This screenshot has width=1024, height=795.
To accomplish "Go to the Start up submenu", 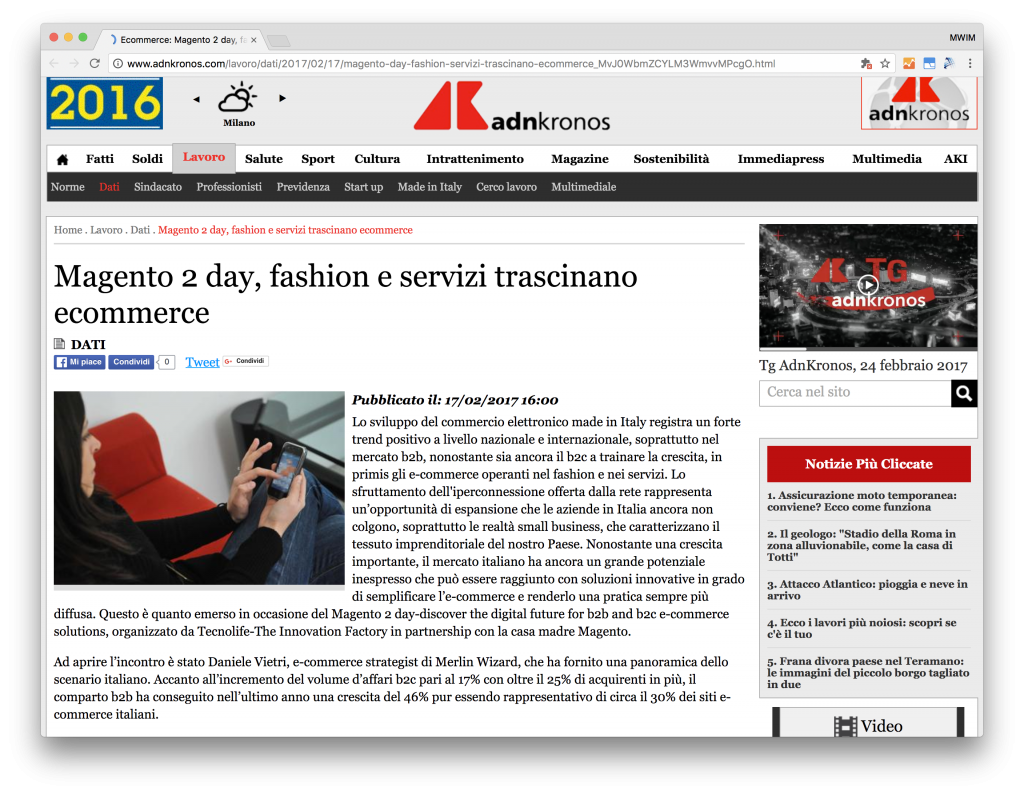I will click(364, 187).
